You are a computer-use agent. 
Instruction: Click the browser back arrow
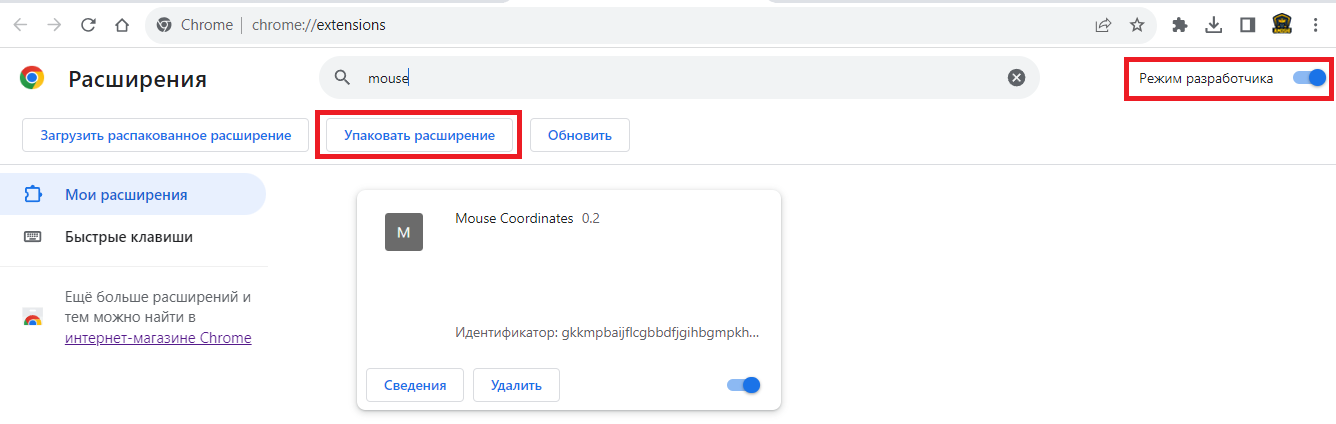point(20,25)
